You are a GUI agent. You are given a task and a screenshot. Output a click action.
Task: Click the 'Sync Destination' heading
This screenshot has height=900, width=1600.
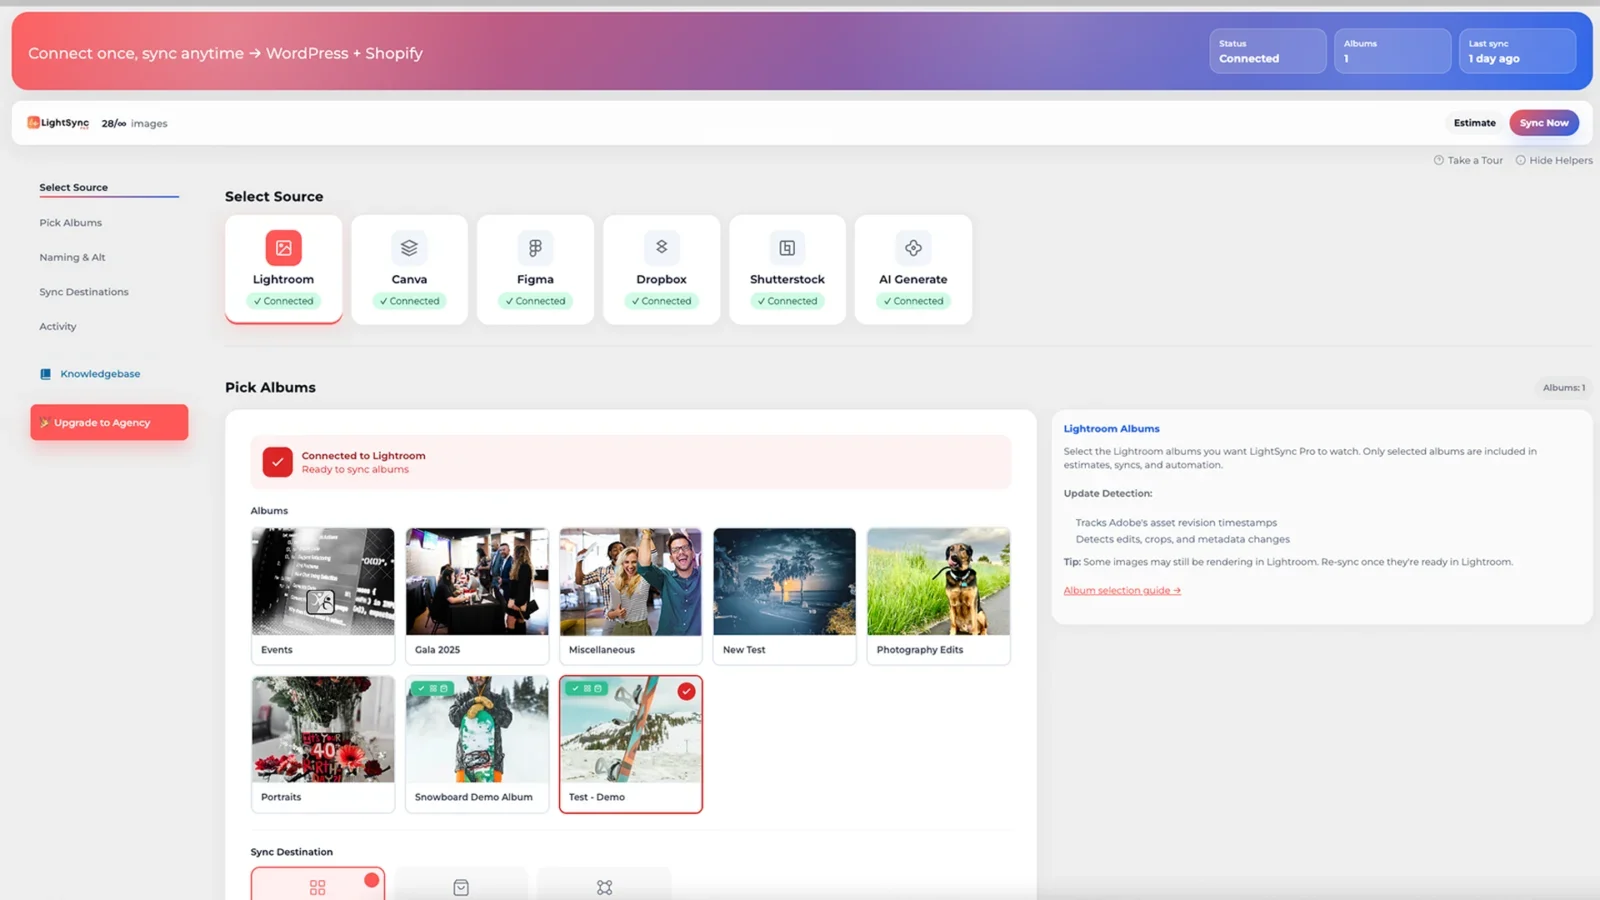291,852
